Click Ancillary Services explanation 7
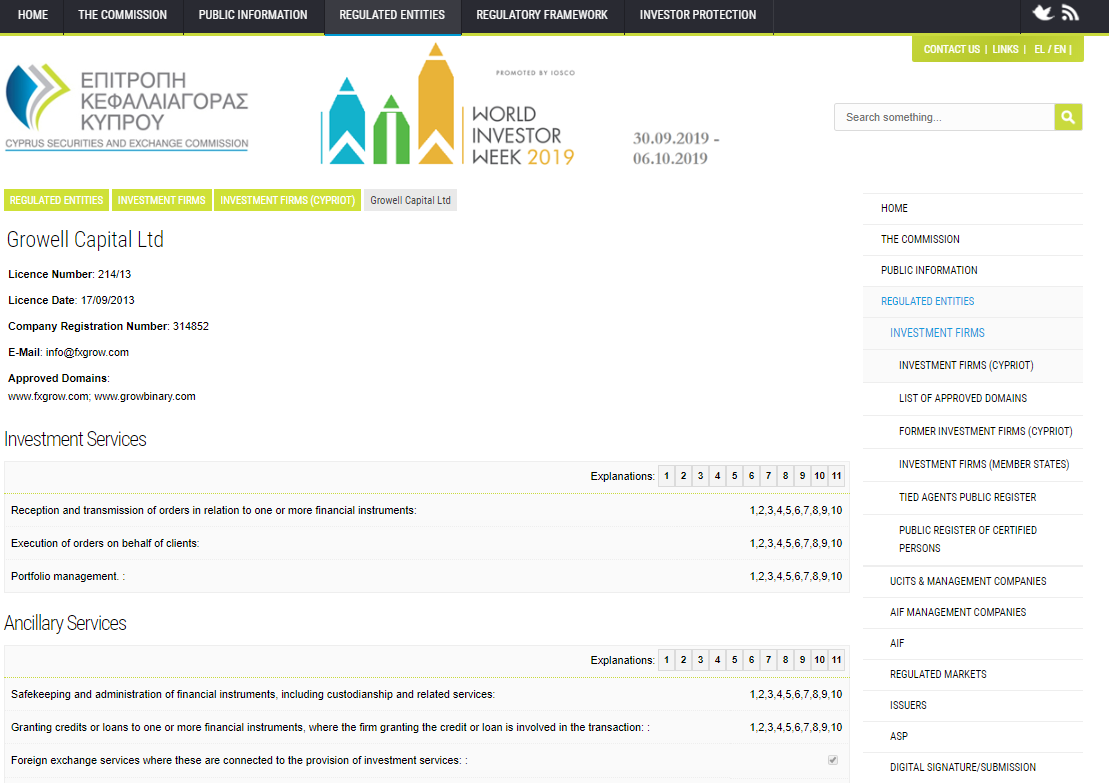 click(x=768, y=659)
